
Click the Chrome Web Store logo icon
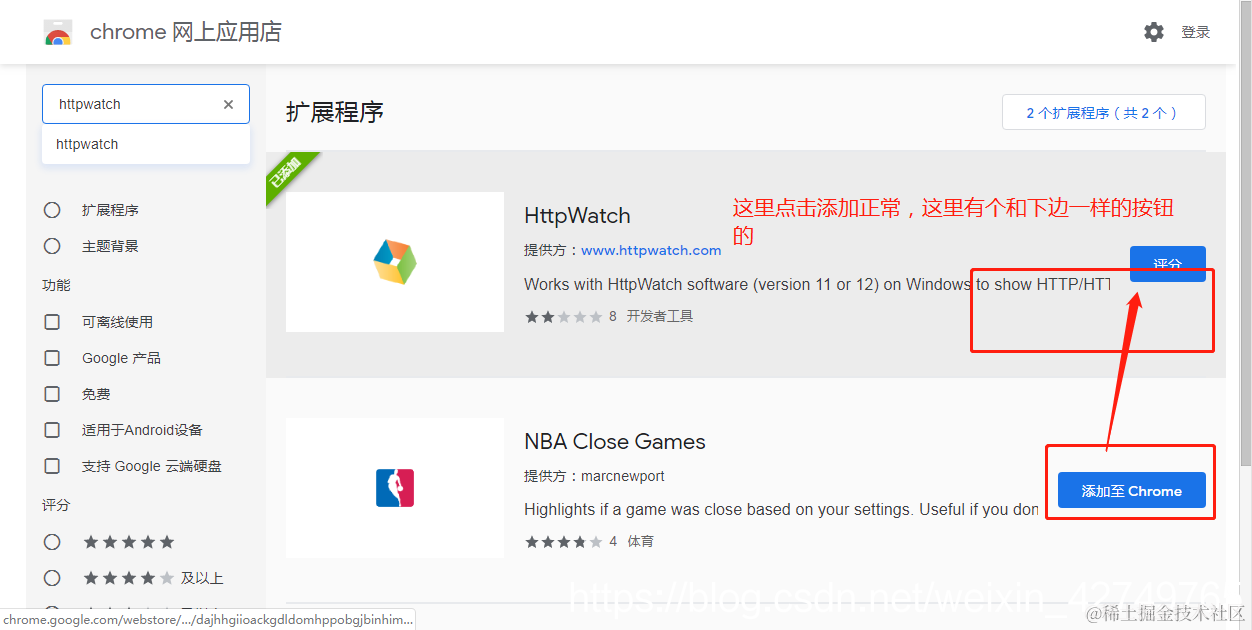pos(58,33)
